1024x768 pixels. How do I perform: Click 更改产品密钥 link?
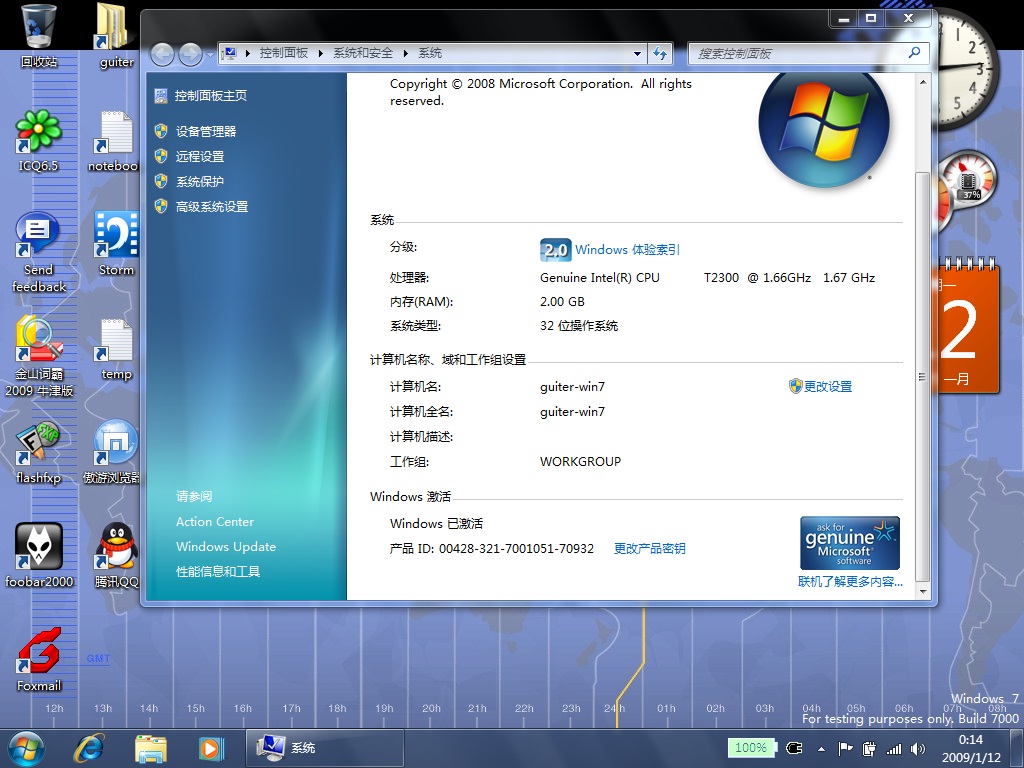650,549
